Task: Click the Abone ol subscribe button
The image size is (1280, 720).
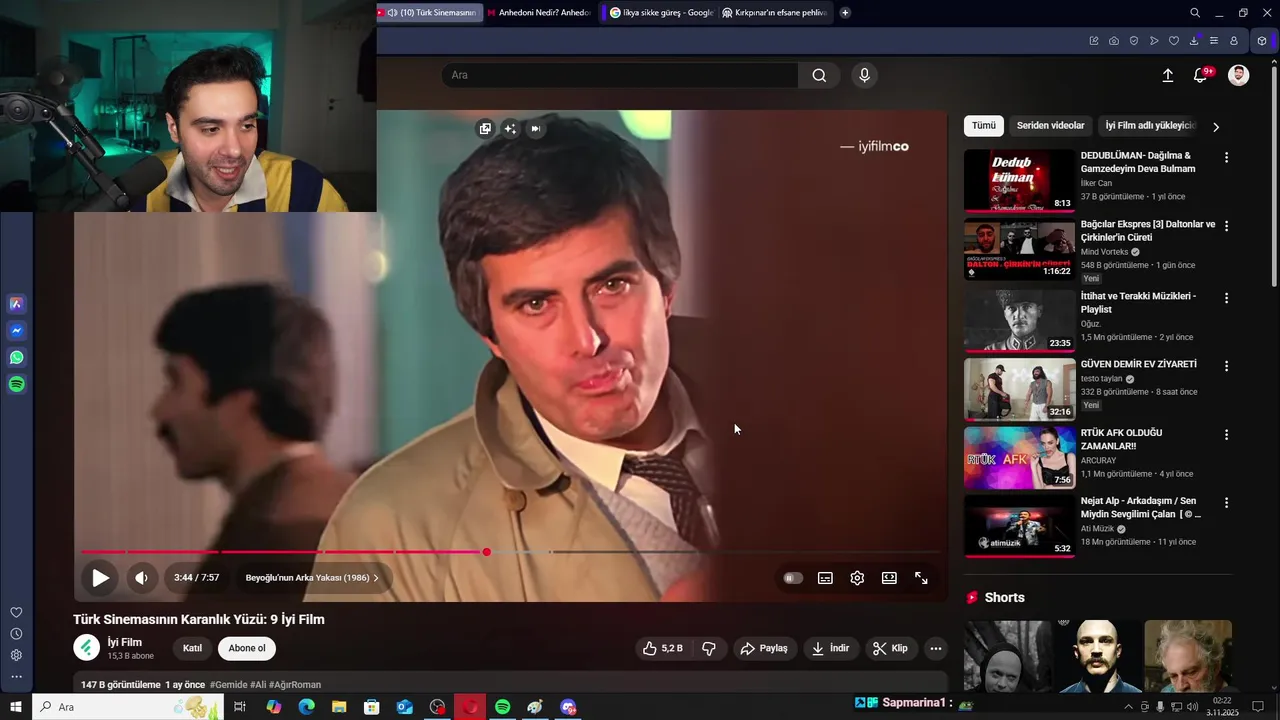Action: (x=247, y=648)
